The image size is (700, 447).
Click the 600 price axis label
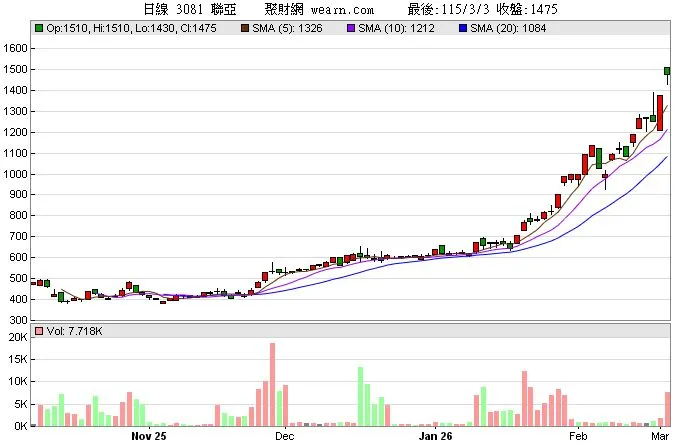click(18, 257)
